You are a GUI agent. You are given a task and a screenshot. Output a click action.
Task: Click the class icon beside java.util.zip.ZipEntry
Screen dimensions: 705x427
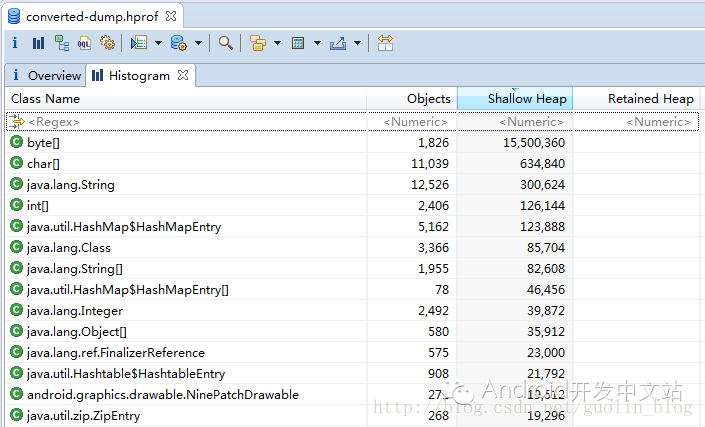click(17, 415)
